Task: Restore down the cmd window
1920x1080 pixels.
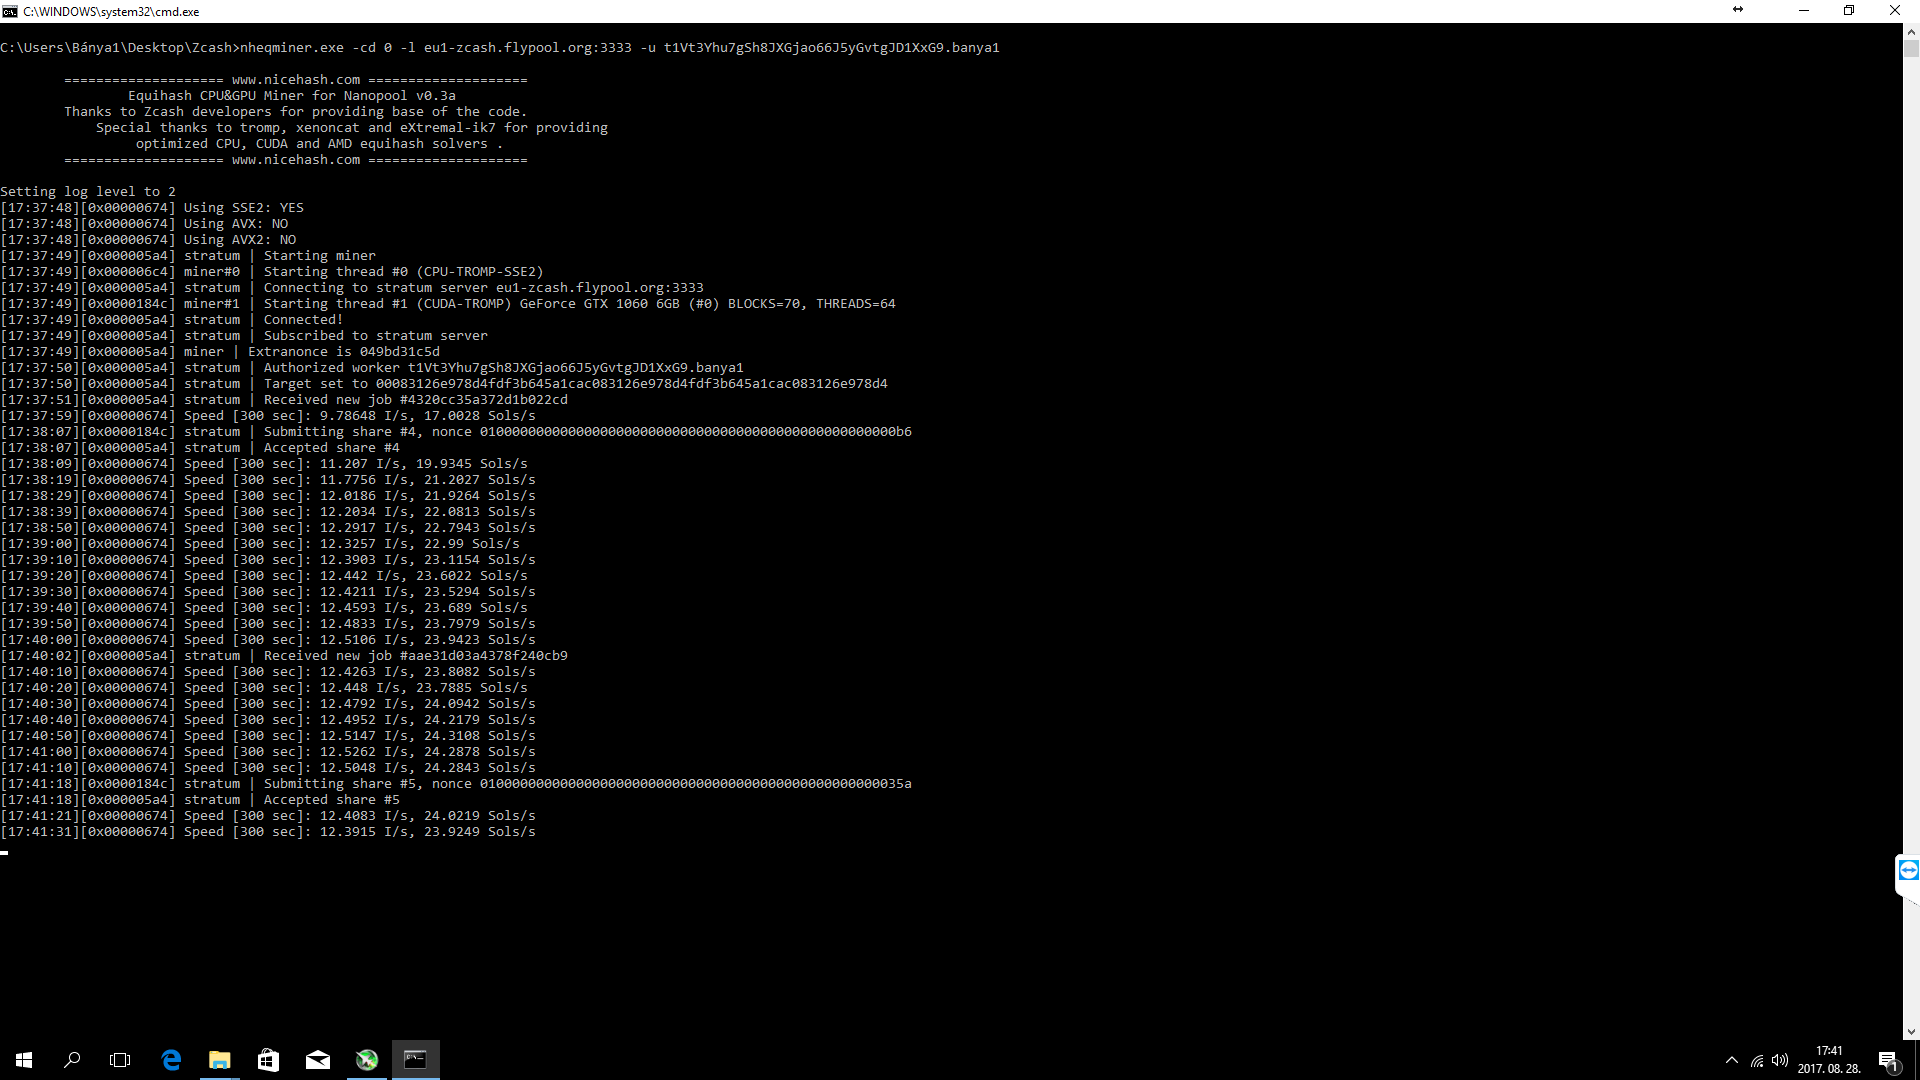Action: point(1849,11)
